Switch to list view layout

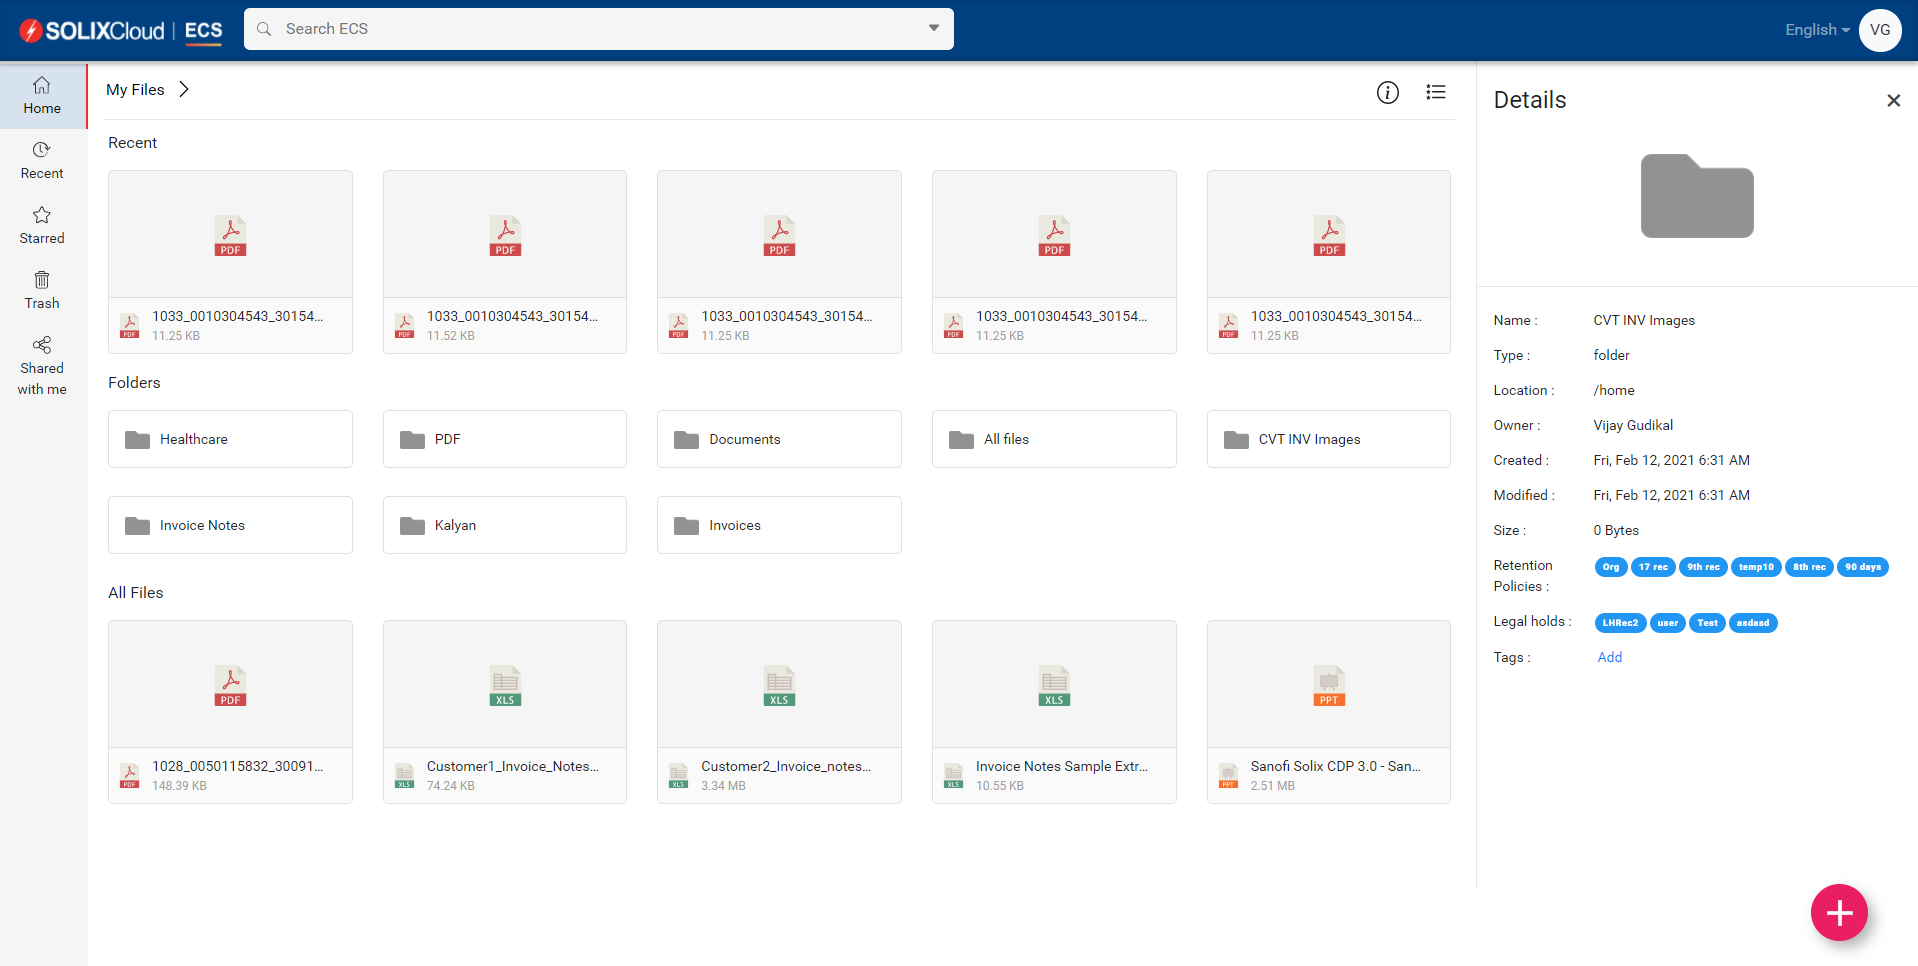point(1435,92)
